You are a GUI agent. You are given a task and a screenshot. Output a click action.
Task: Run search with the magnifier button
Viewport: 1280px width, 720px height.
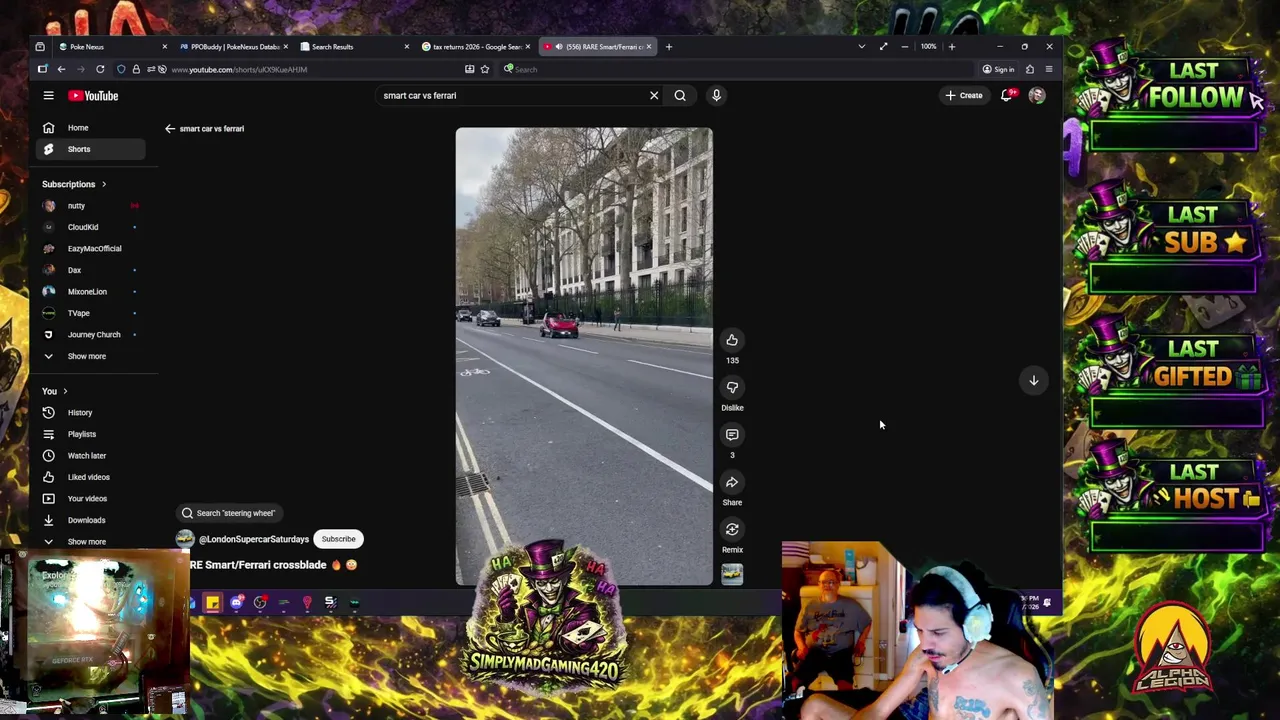click(680, 95)
